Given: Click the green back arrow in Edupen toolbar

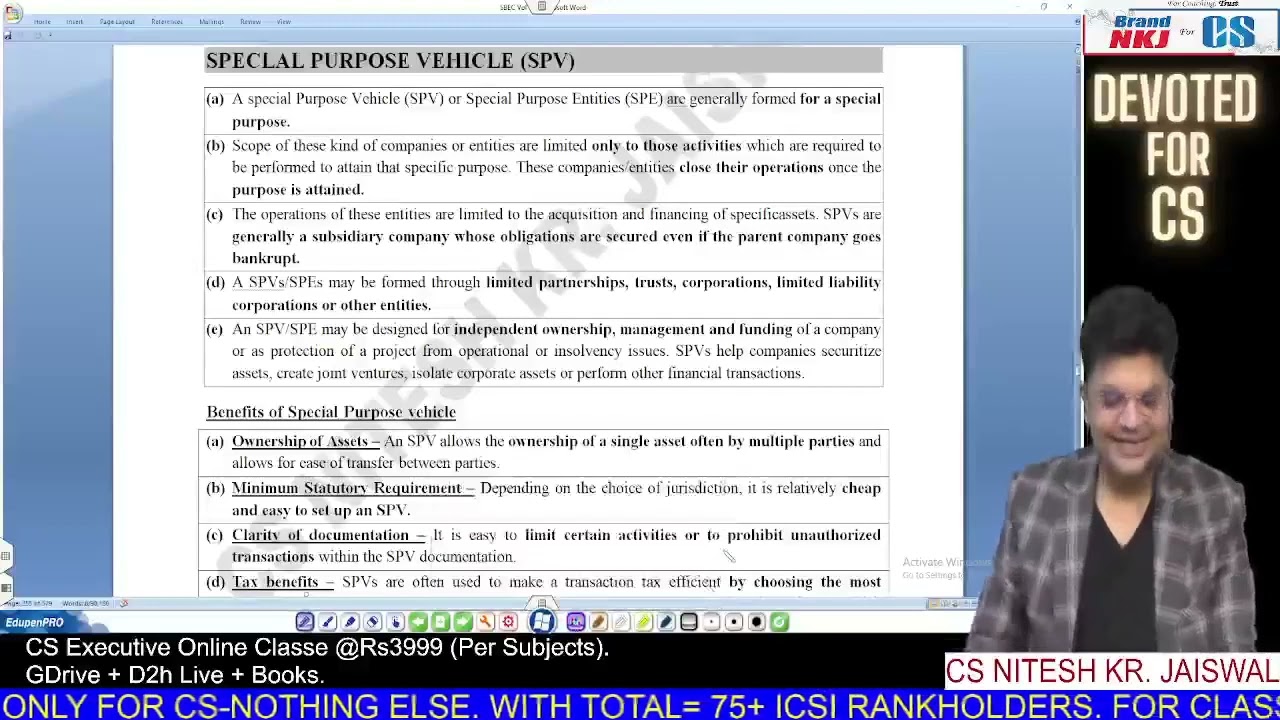Looking at the screenshot, I should (x=418, y=622).
